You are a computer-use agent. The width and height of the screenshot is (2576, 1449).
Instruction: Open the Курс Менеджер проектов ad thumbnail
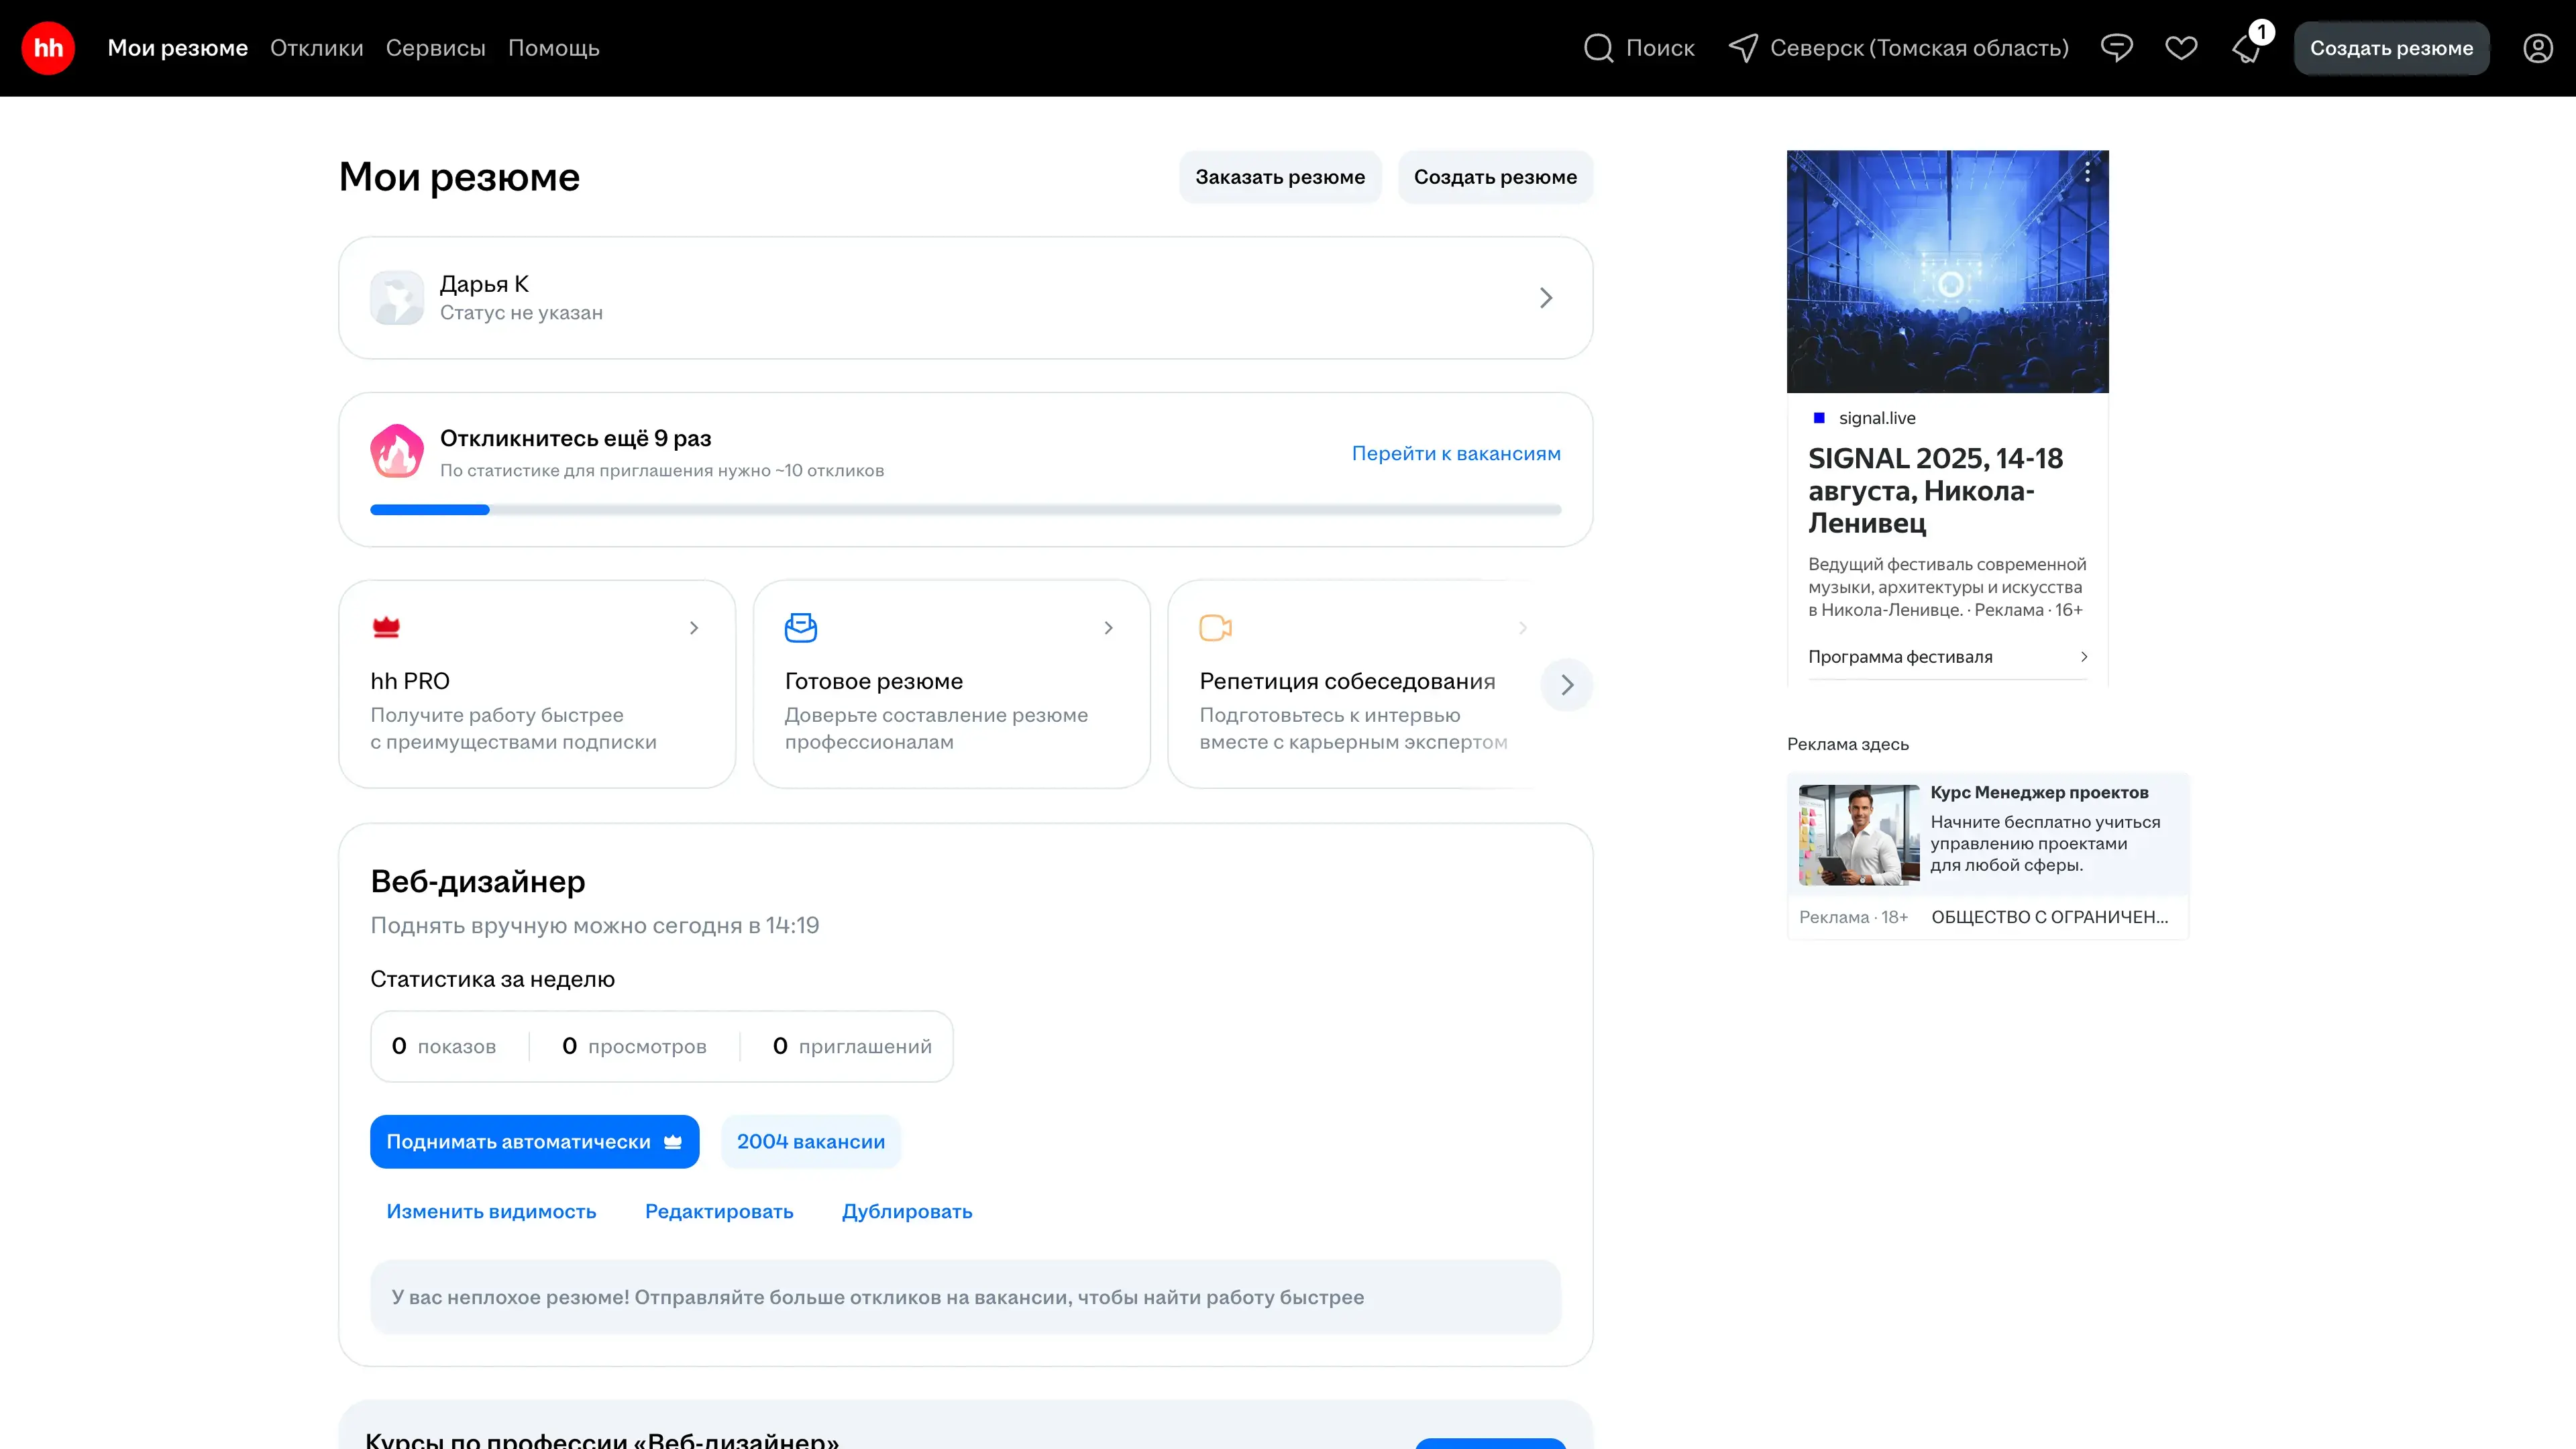1858,835
